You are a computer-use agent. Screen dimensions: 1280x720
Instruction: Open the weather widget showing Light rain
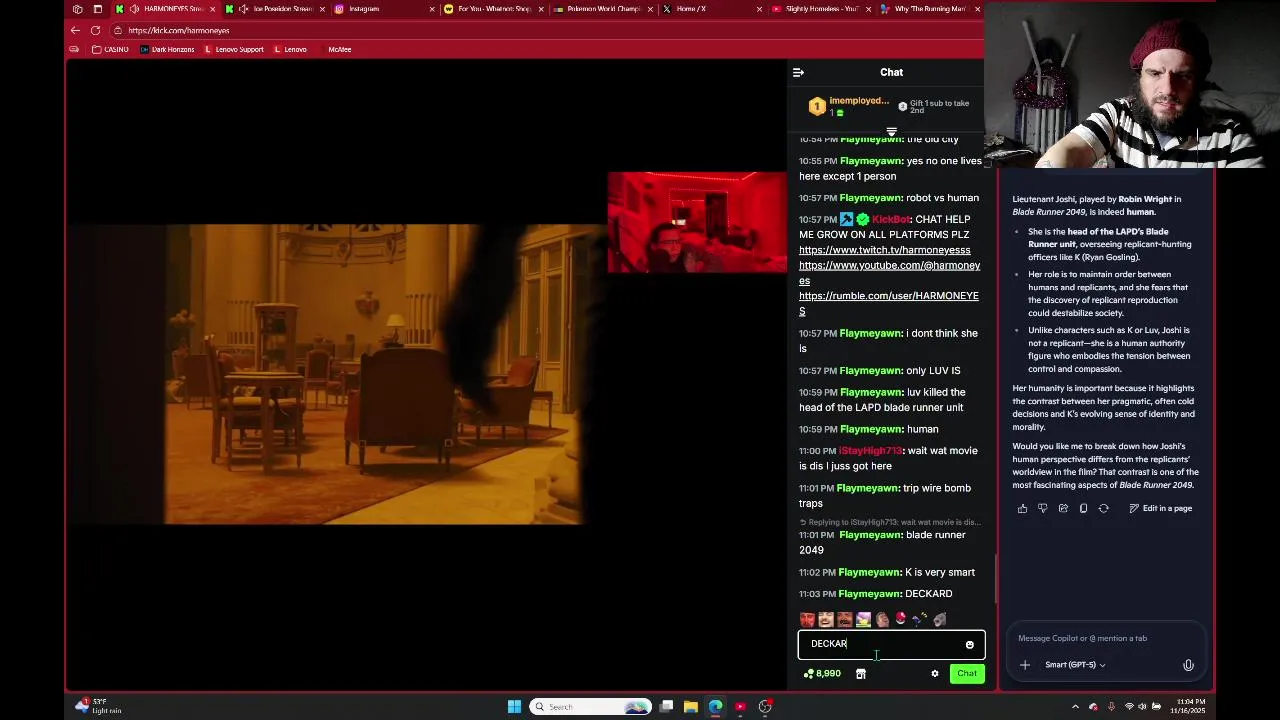(x=98, y=706)
